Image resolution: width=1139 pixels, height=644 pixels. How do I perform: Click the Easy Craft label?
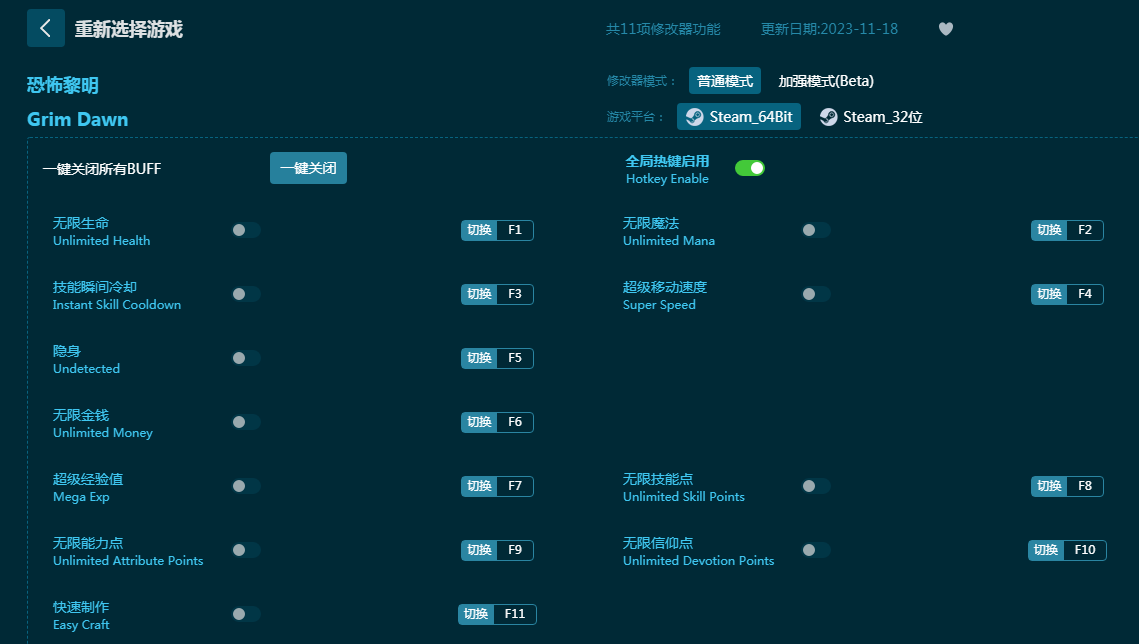tap(81, 624)
